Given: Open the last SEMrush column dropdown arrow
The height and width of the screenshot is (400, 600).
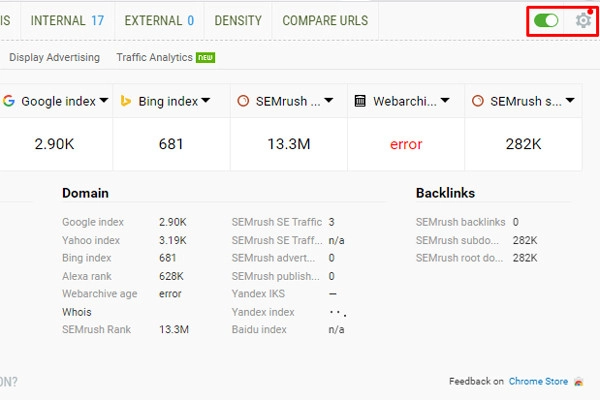Looking at the screenshot, I should point(569,101).
